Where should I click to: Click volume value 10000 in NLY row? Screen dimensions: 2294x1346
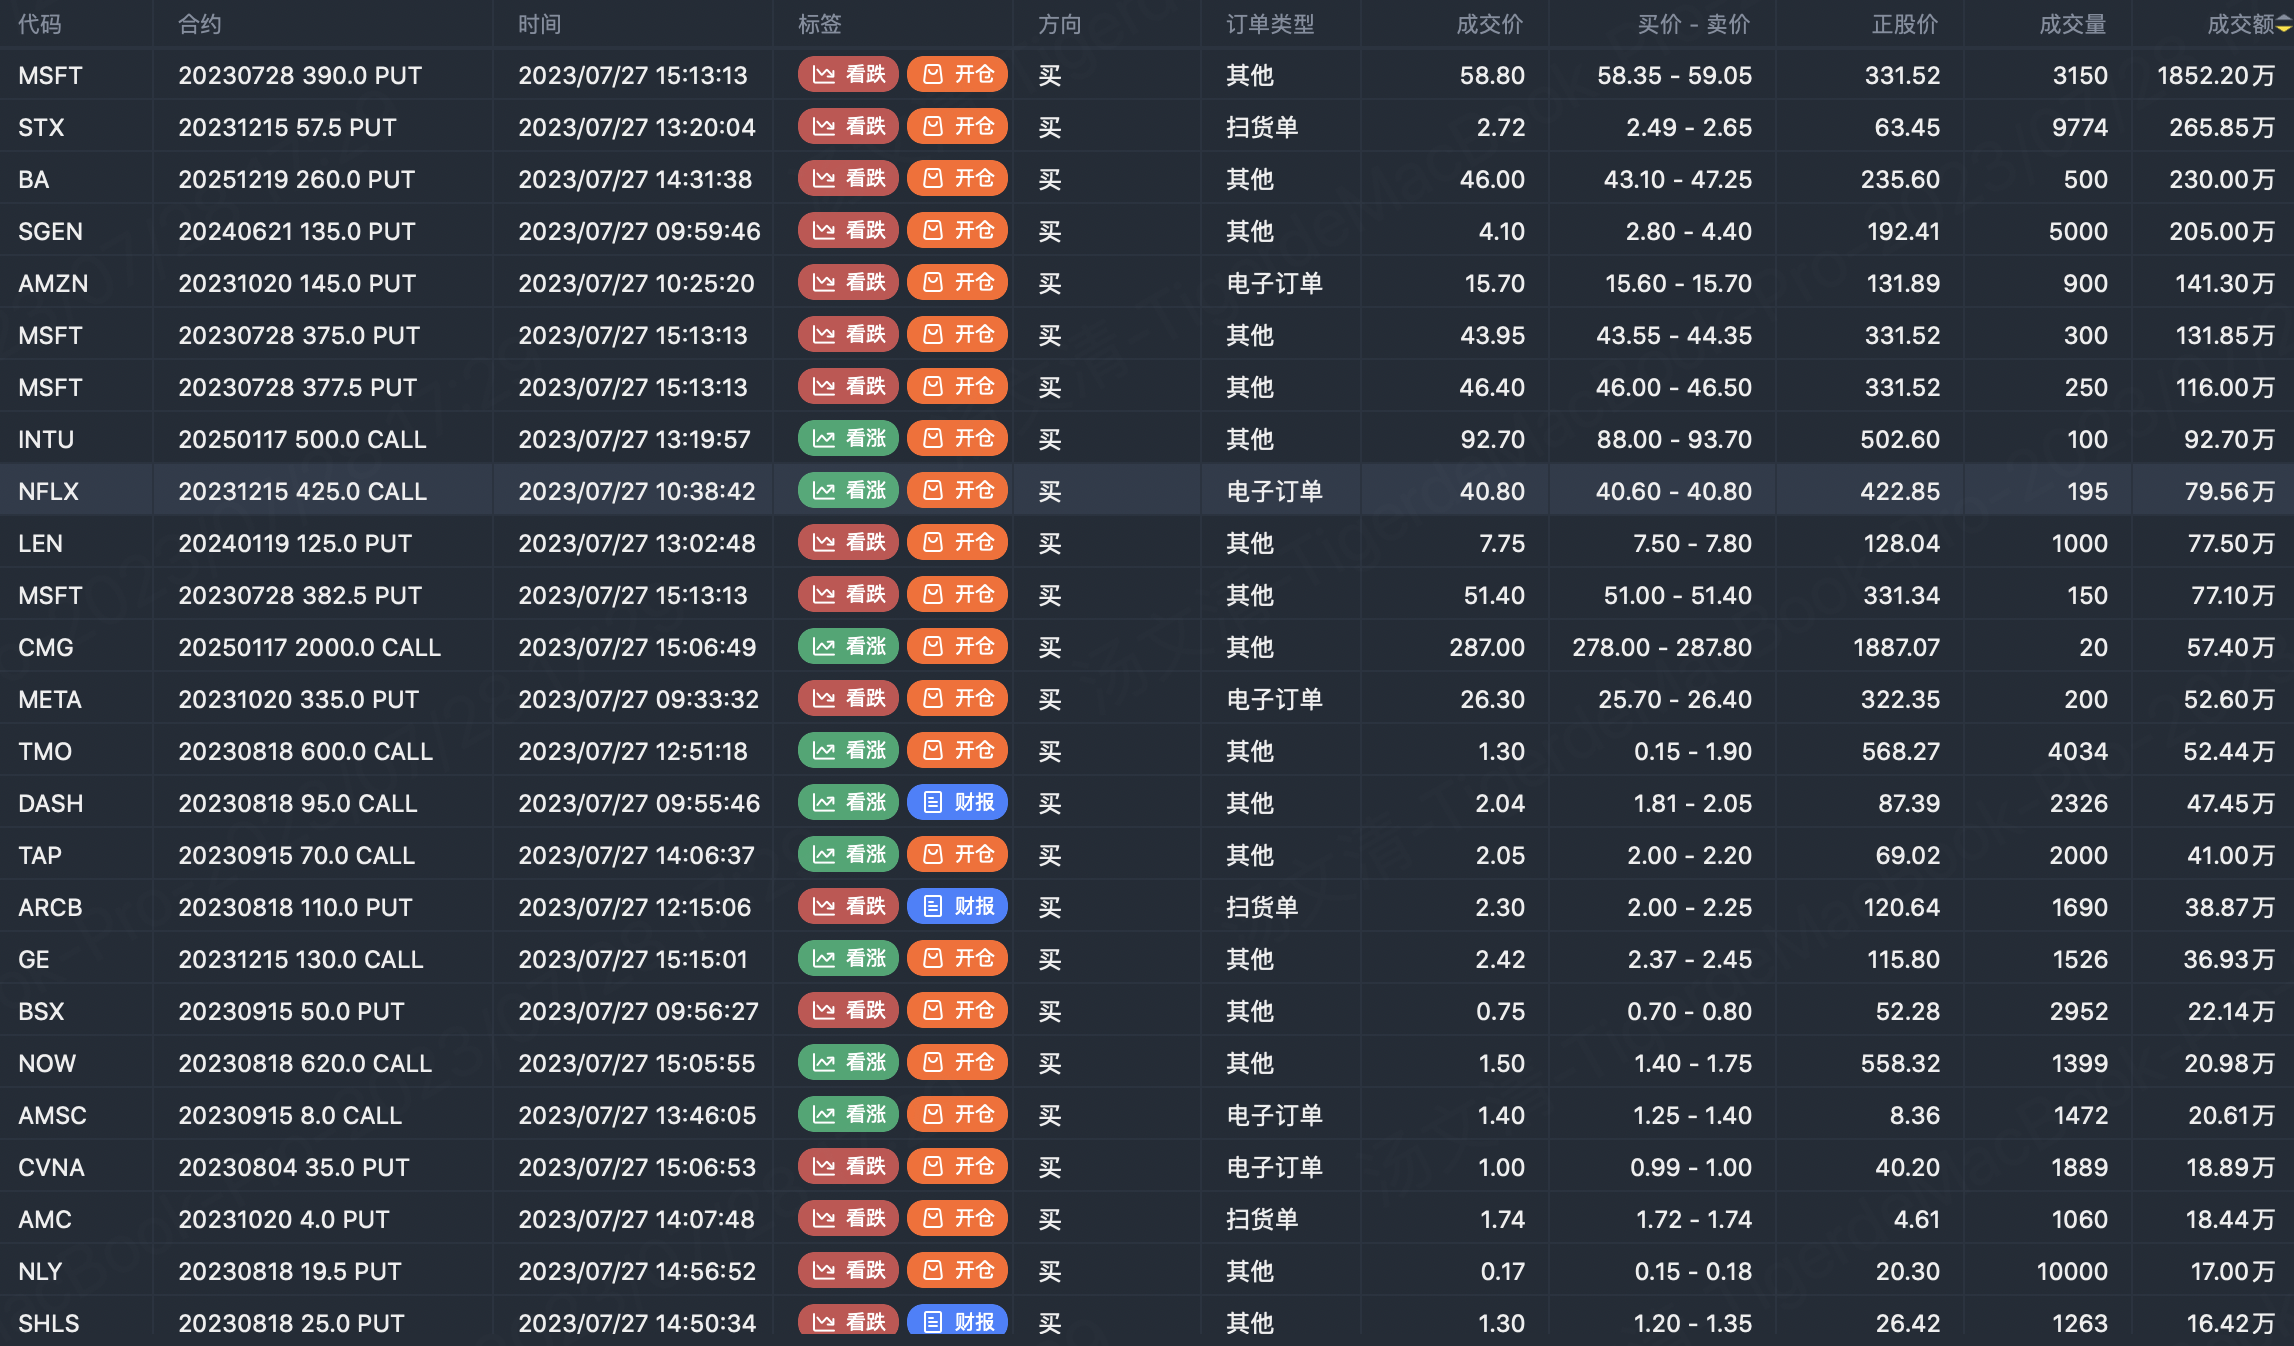2072,1271
